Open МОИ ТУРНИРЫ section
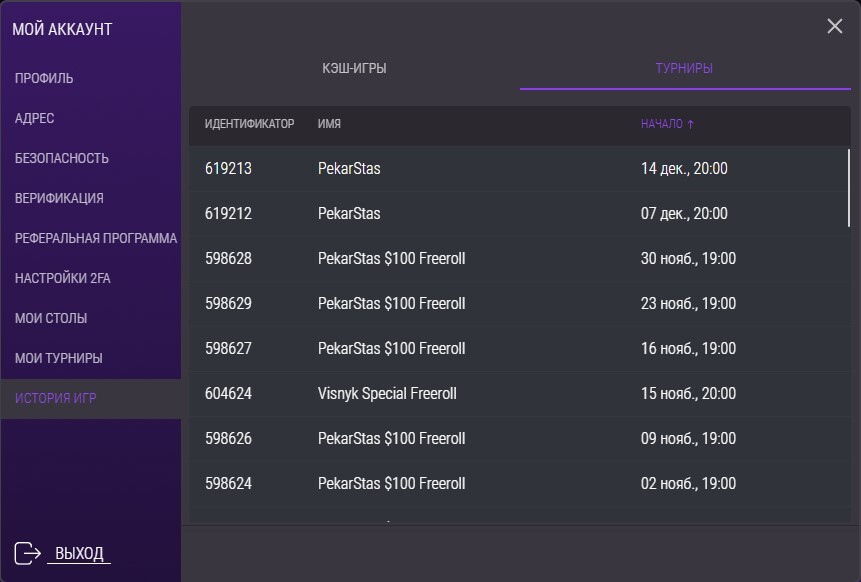 click(x=59, y=358)
